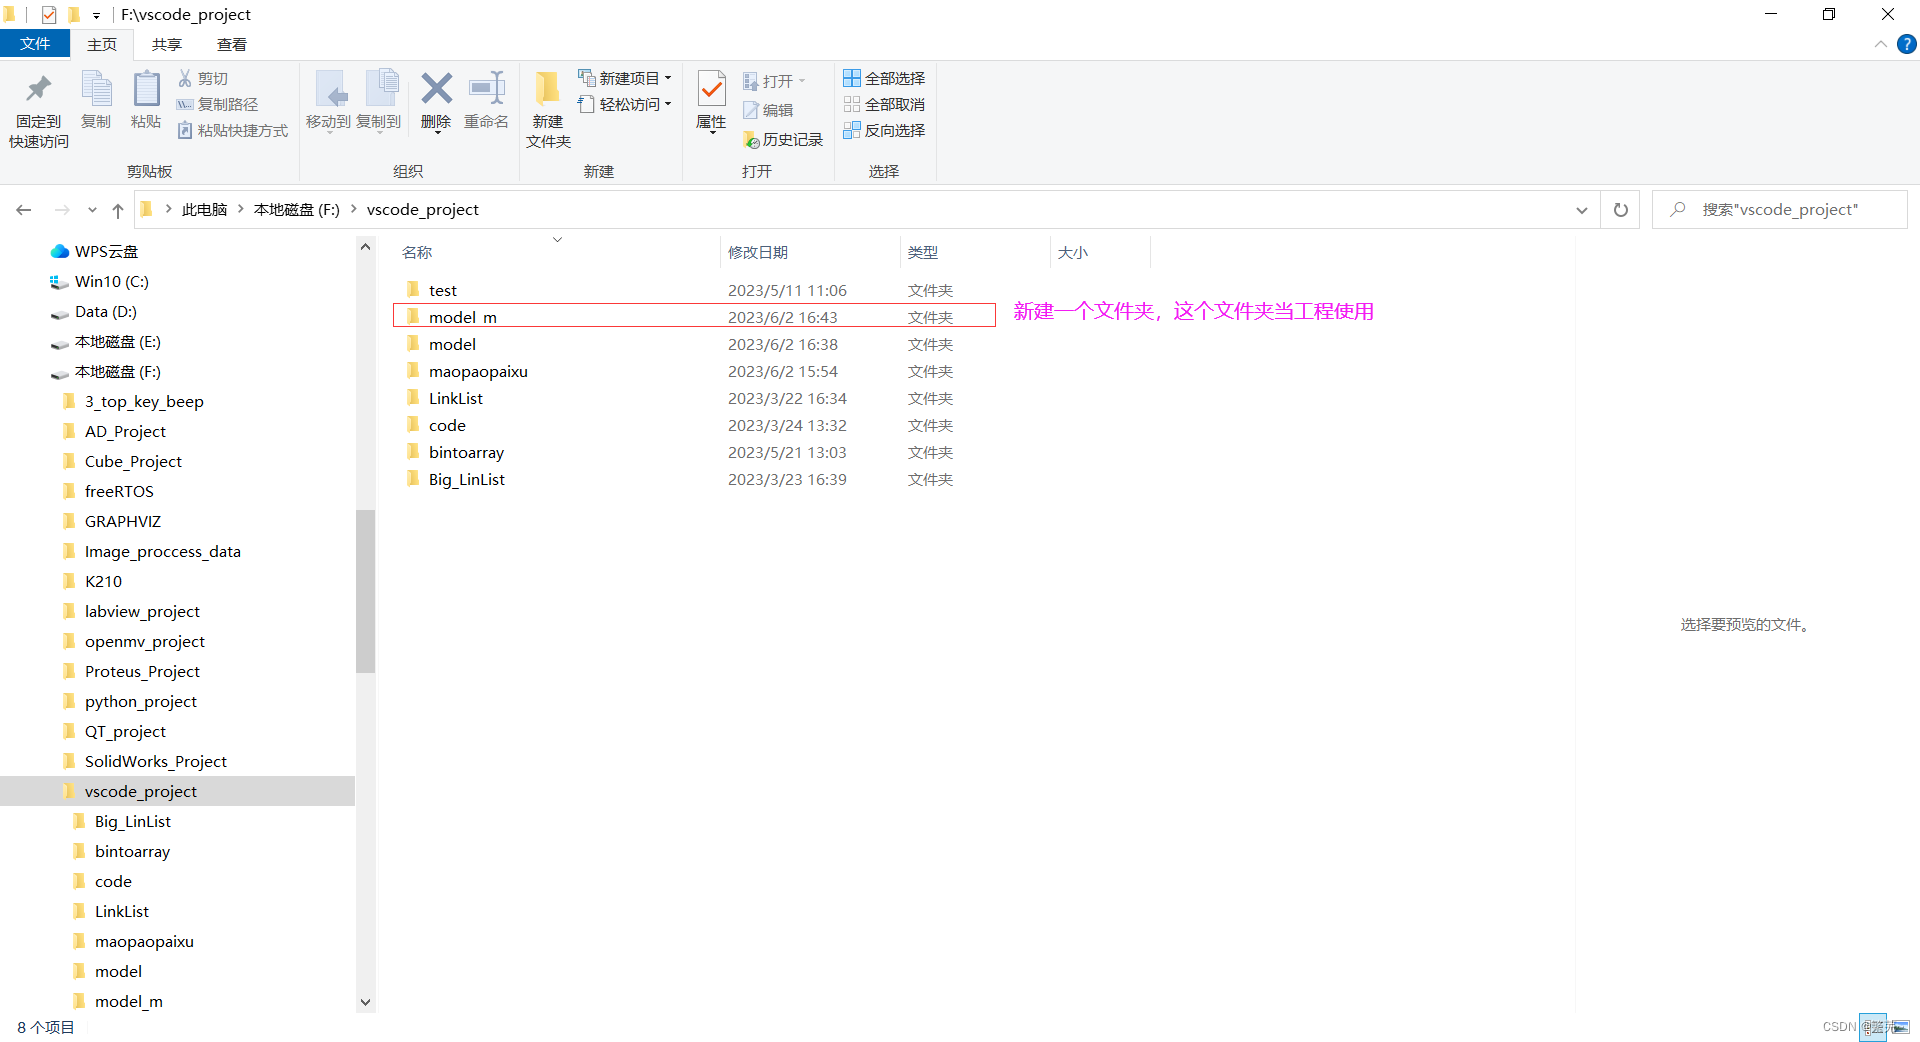The width and height of the screenshot is (1920, 1042).
Task: Click navigation pane scroll down arrow
Action: tap(365, 1002)
